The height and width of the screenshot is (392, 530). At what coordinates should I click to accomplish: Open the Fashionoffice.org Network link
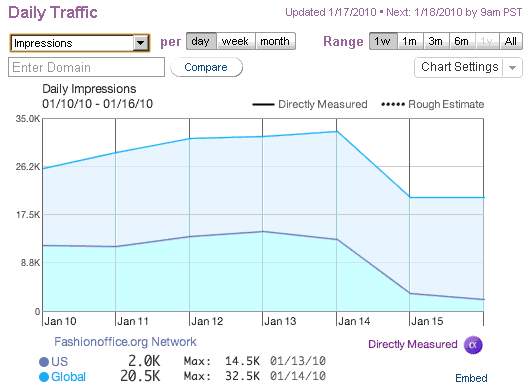coord(125,342)
